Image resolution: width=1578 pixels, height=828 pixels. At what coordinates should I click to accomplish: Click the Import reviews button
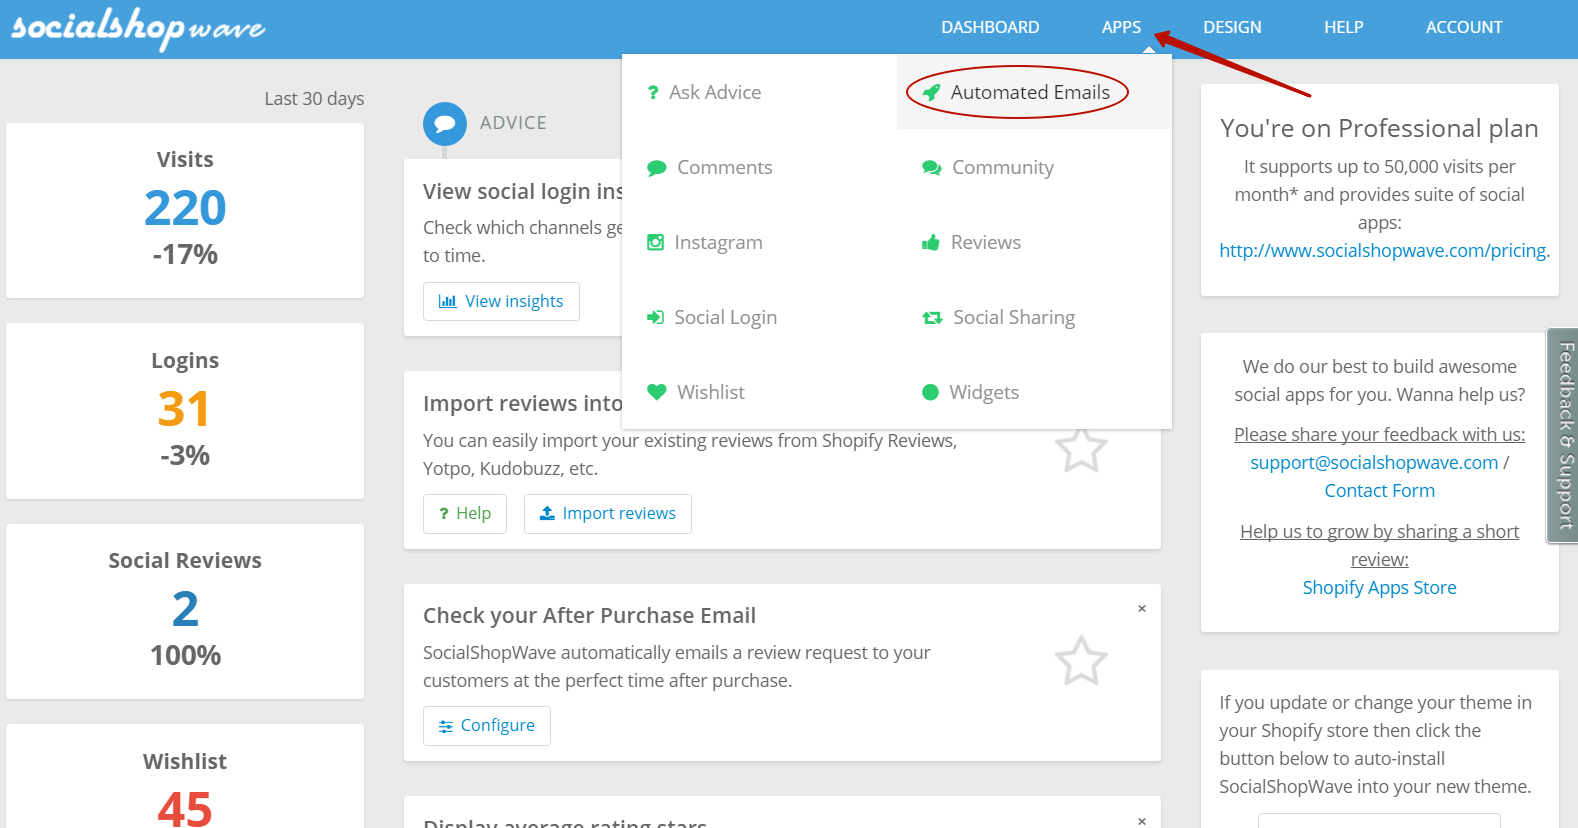(608, 513)
